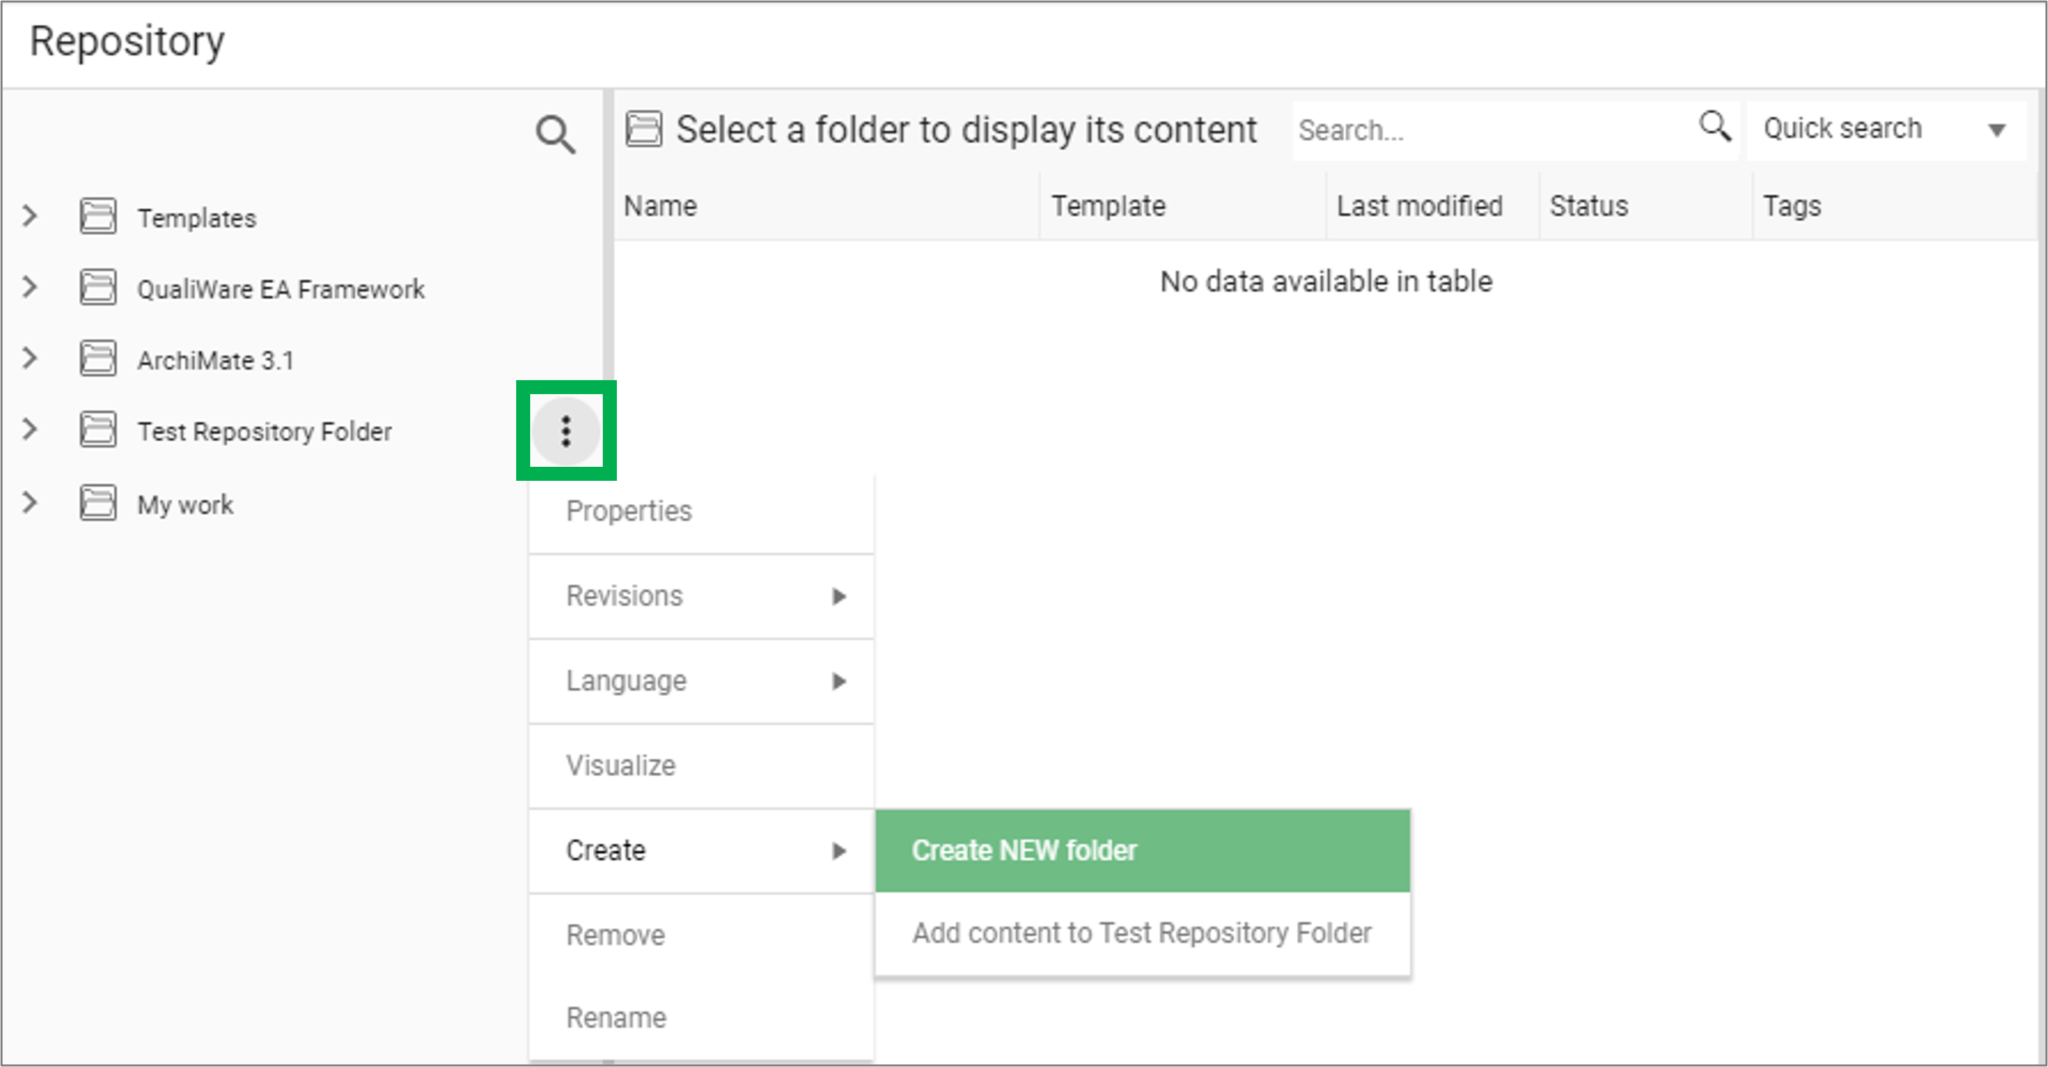
Task: Click the search magnifier in the folder tree panel
Action: [554, 133]
